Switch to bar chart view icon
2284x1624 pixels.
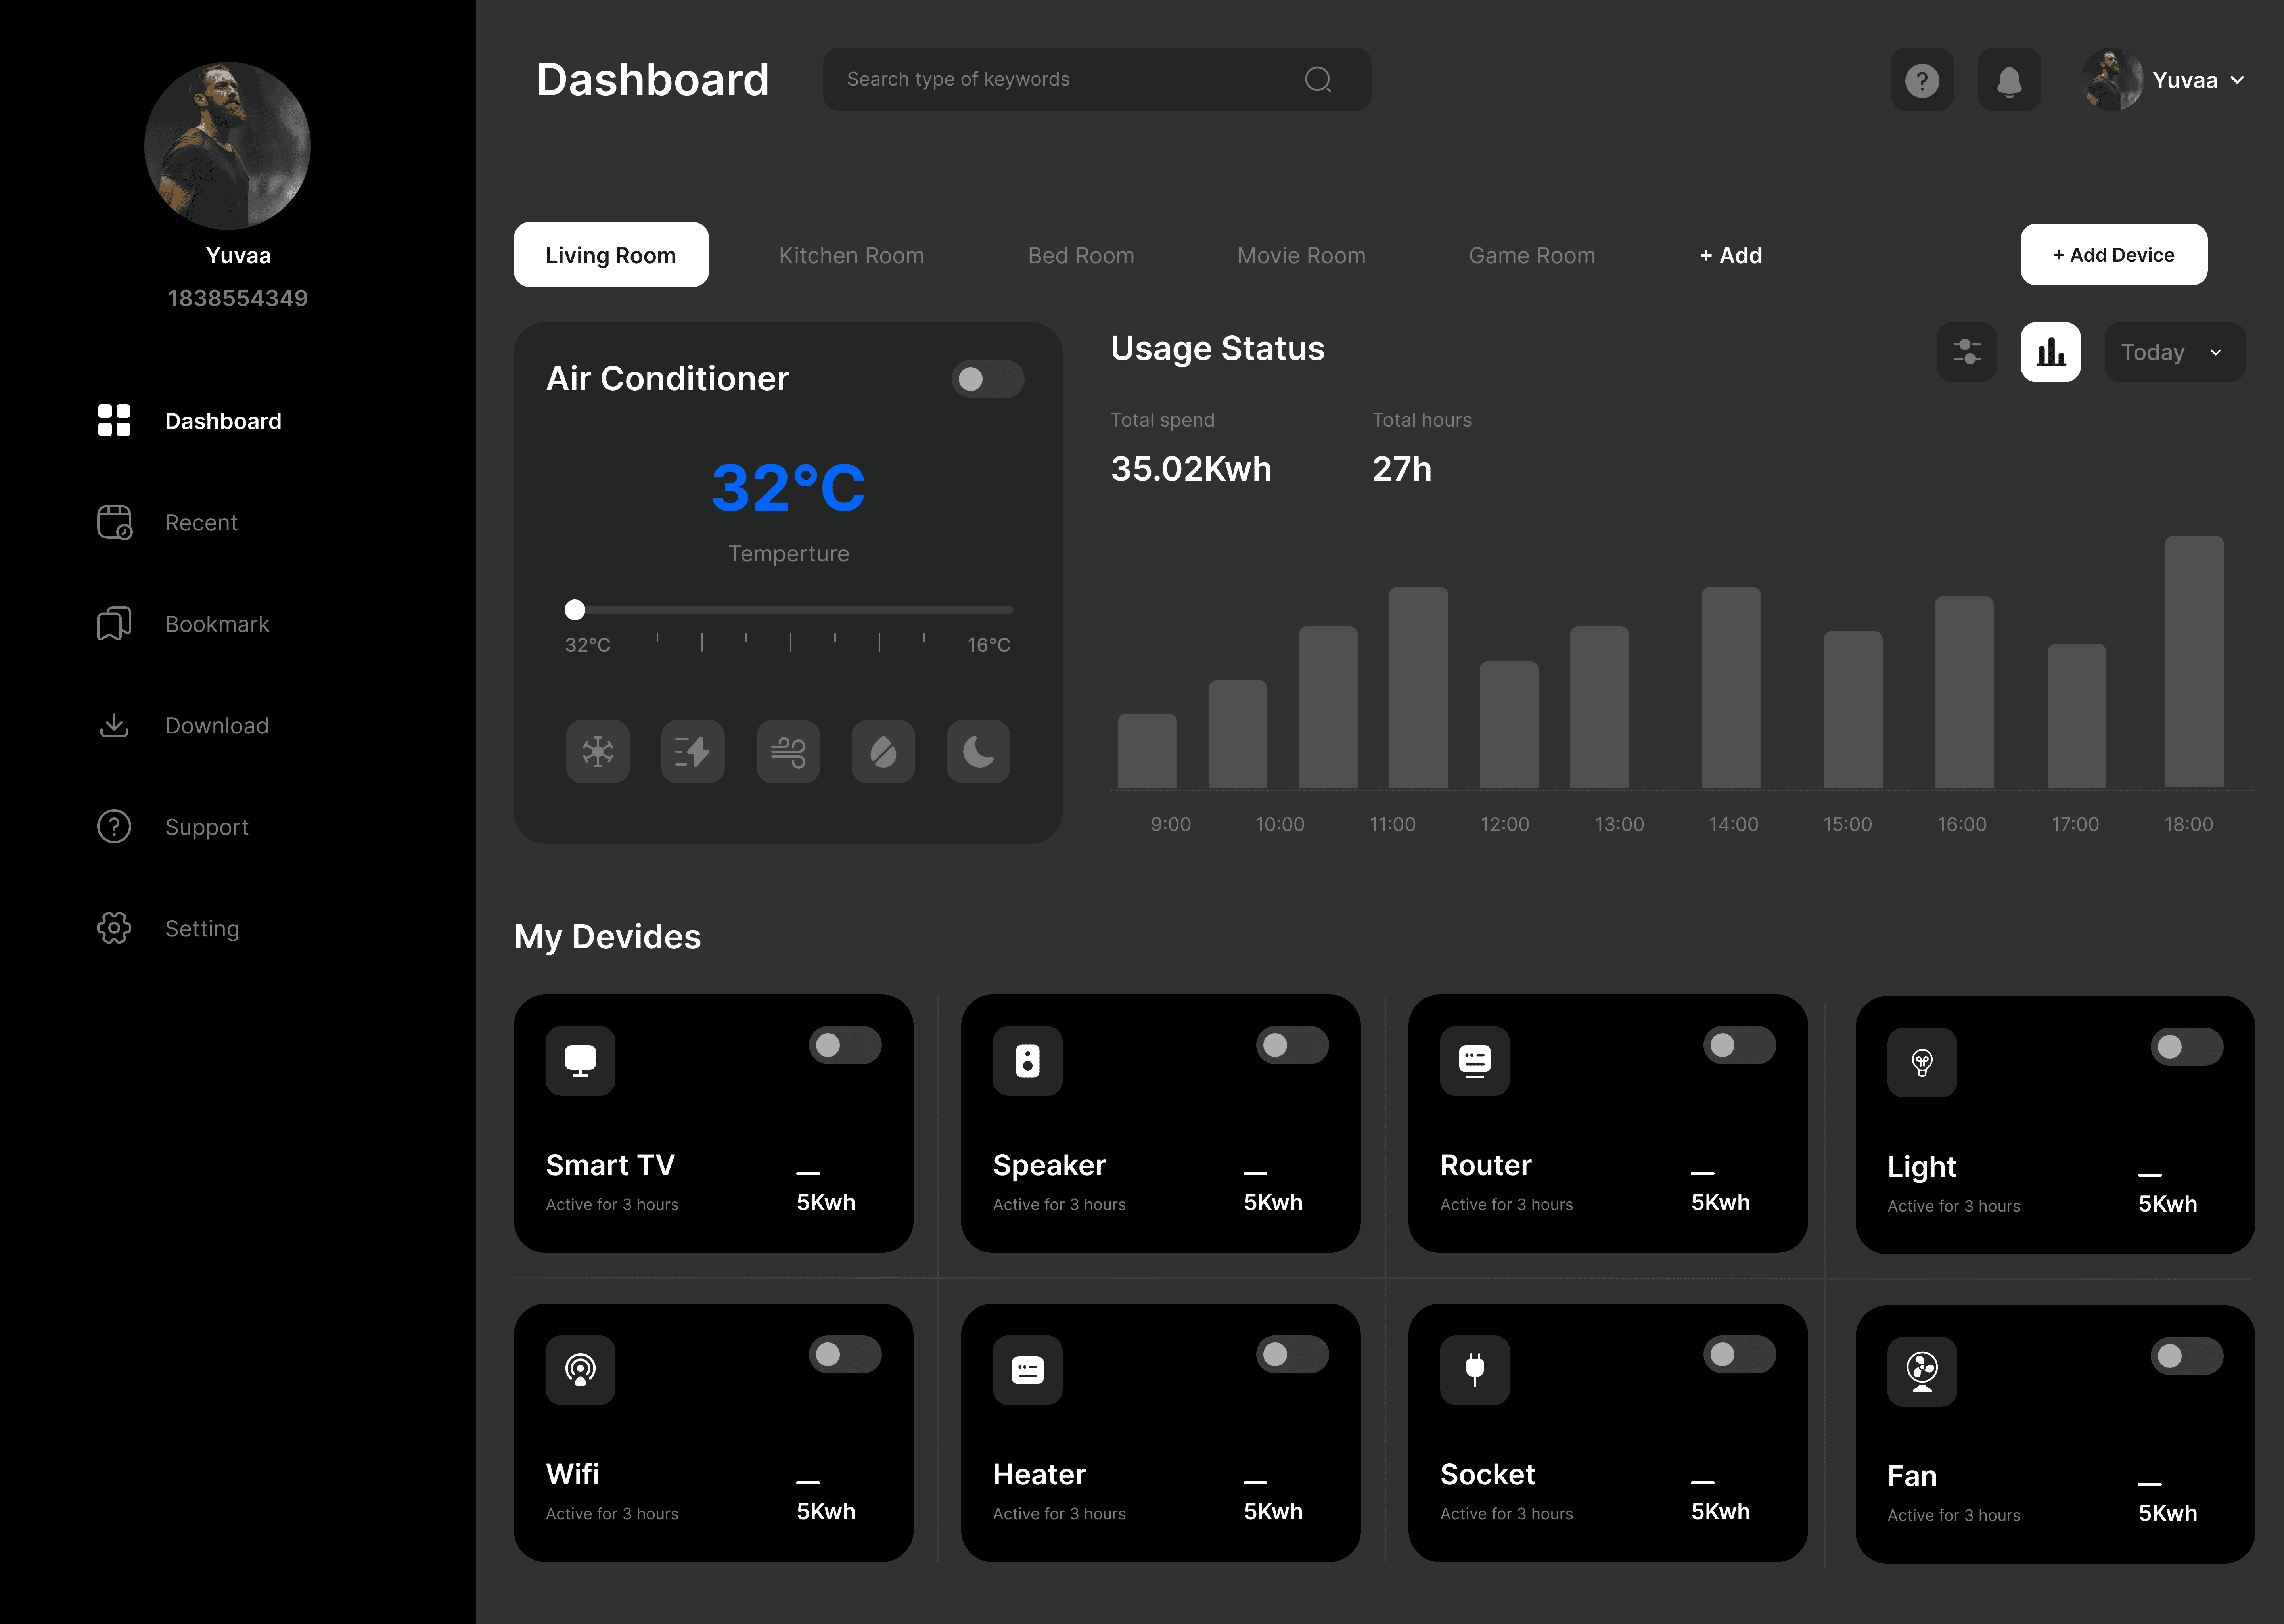[x=2050, y=352]
